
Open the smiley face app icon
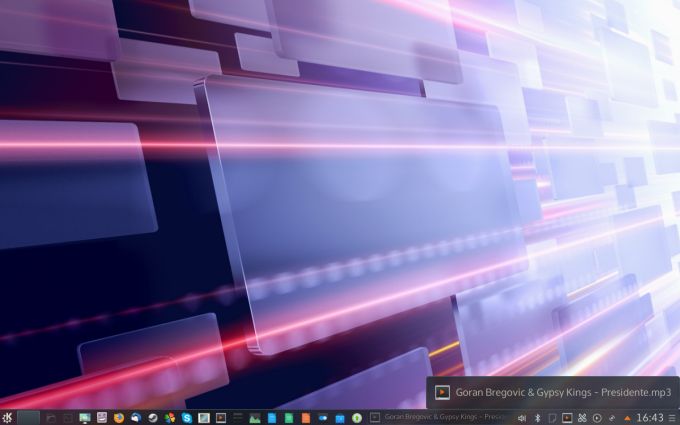coord(102,418)
